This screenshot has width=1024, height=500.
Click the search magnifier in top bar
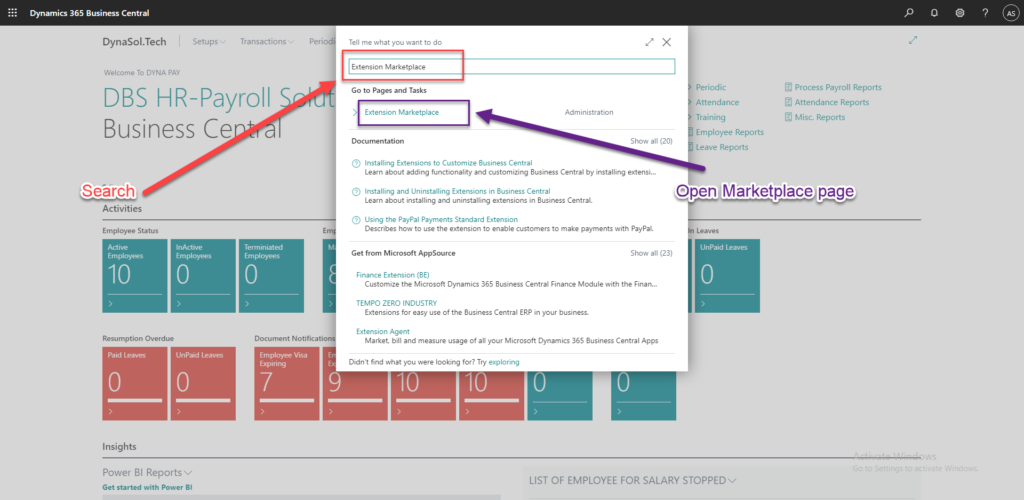pos(908,13)
